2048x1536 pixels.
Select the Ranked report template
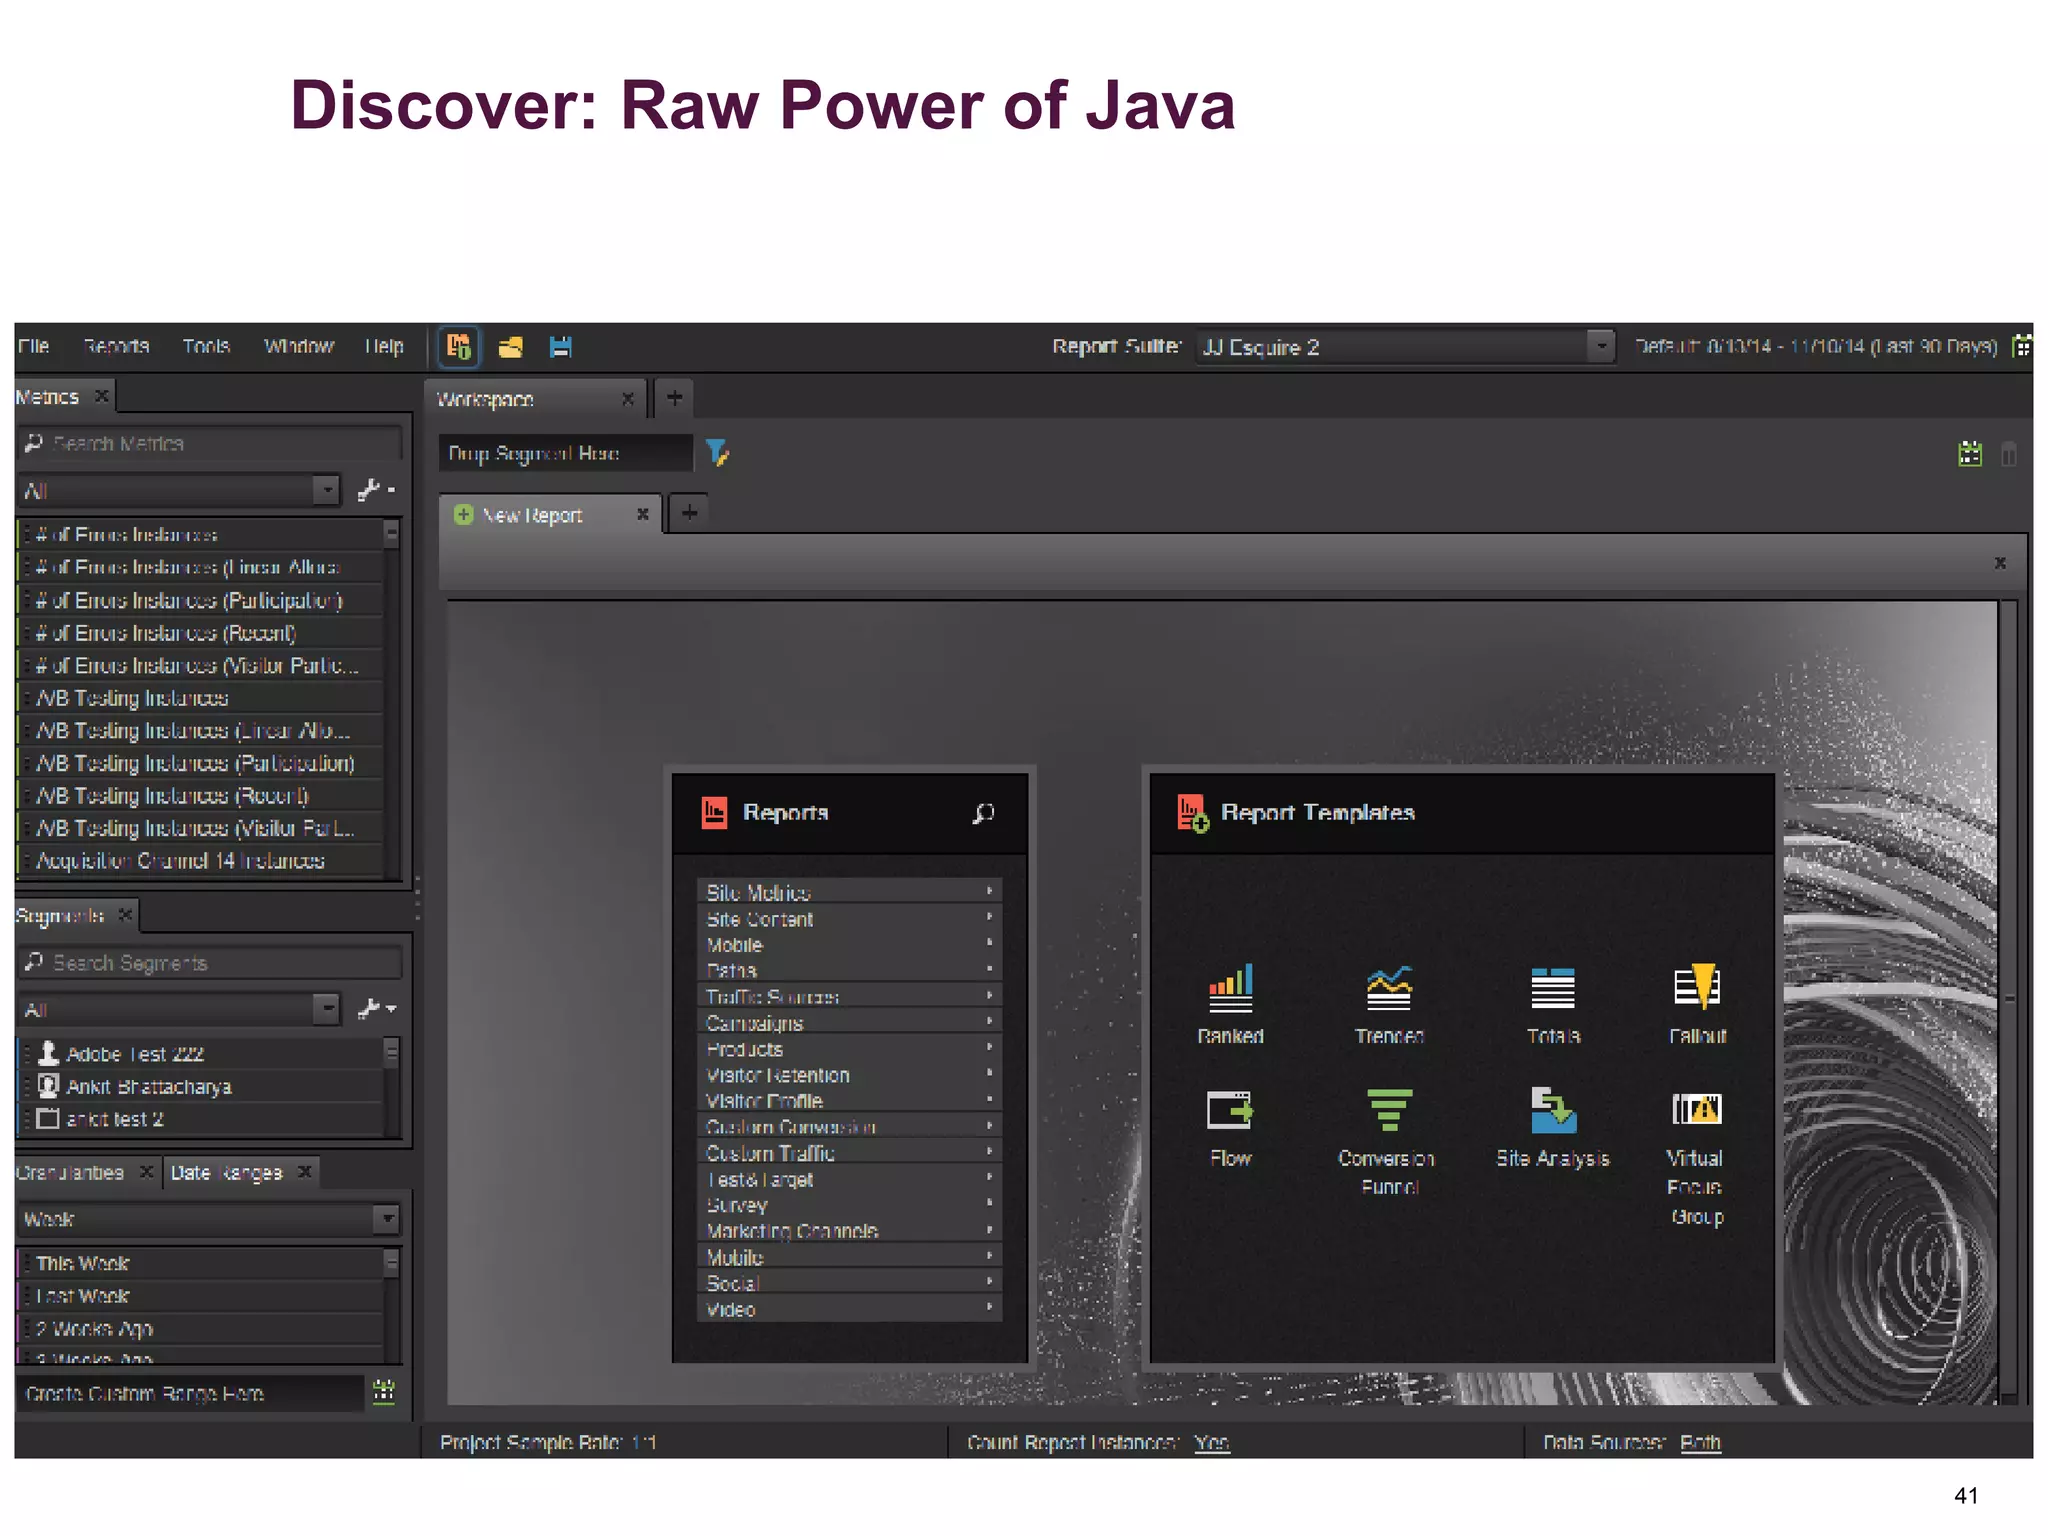1230,1004
